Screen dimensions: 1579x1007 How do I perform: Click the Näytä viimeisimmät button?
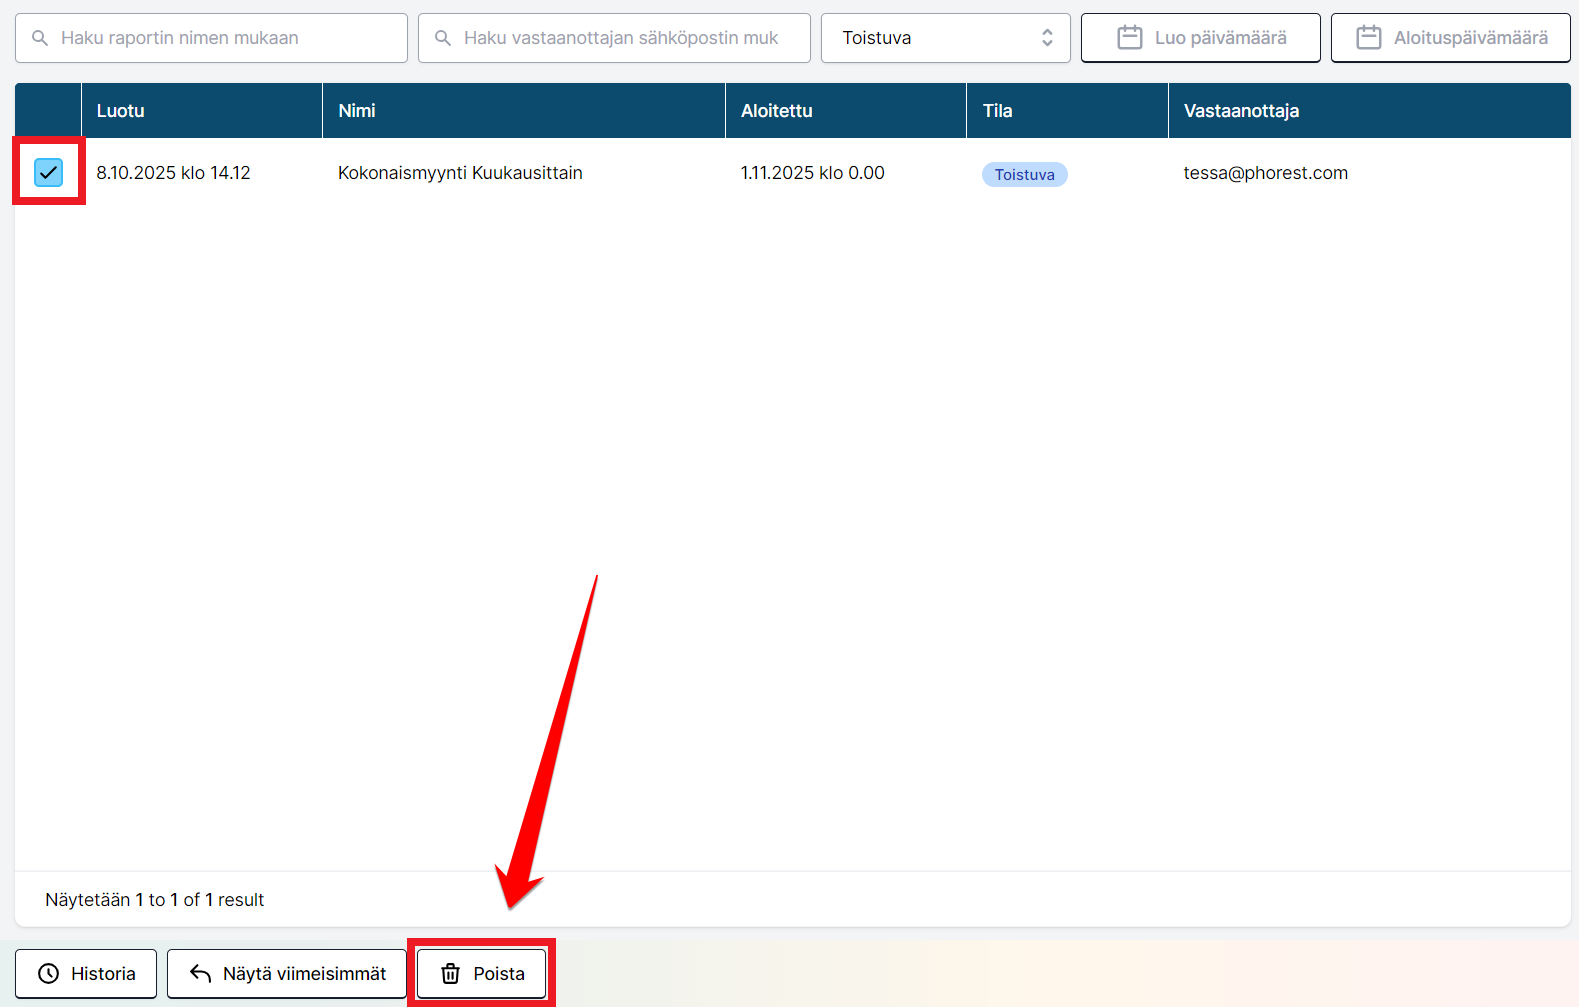tap(287, 974)
